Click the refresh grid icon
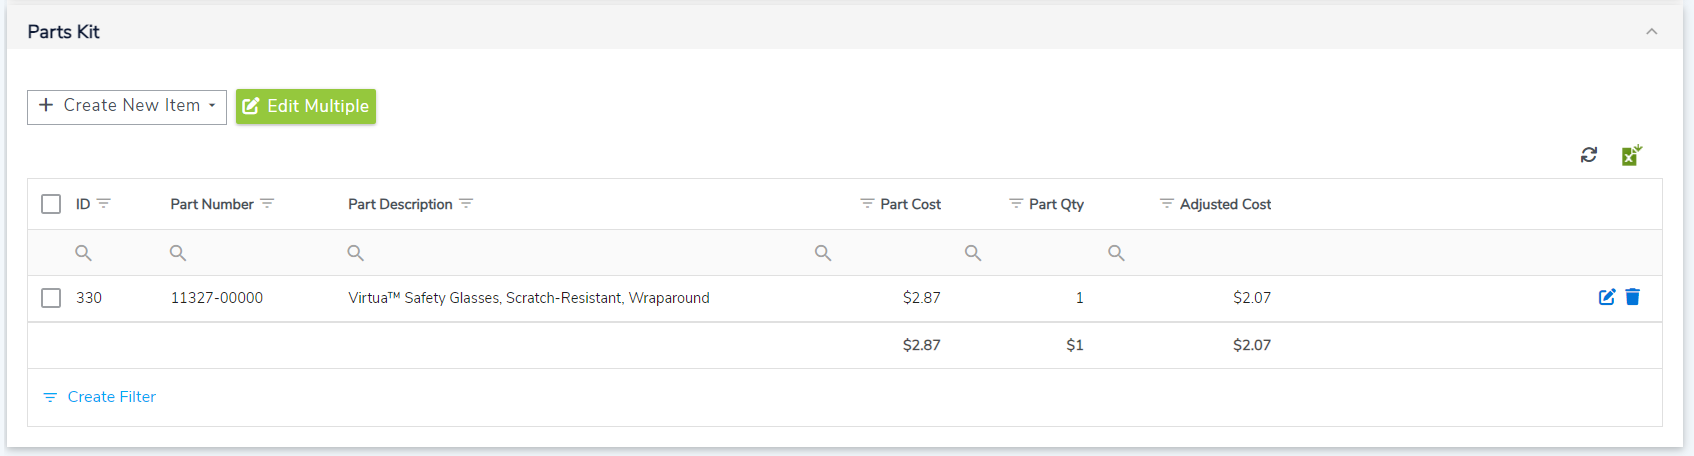1694x456 pixels. pyautogui.click(x=1588, y=155)
